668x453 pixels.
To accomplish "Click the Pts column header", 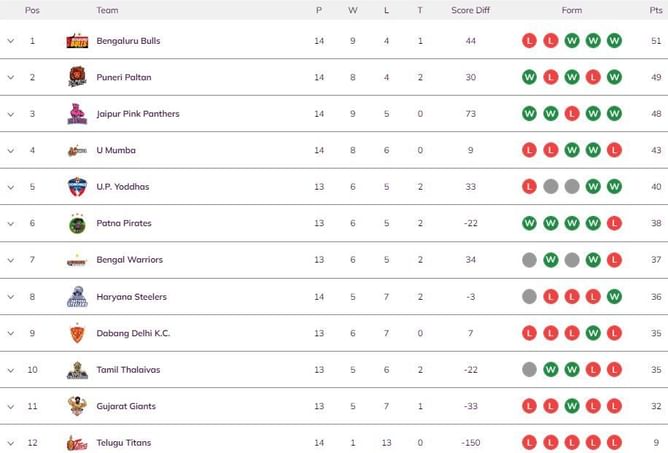I will click(655, 10).
